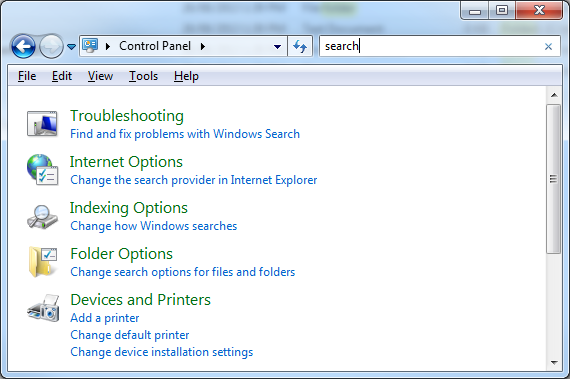570x379 pixels.
Task: Open the Tools menu
Action: tap(144, 76)
